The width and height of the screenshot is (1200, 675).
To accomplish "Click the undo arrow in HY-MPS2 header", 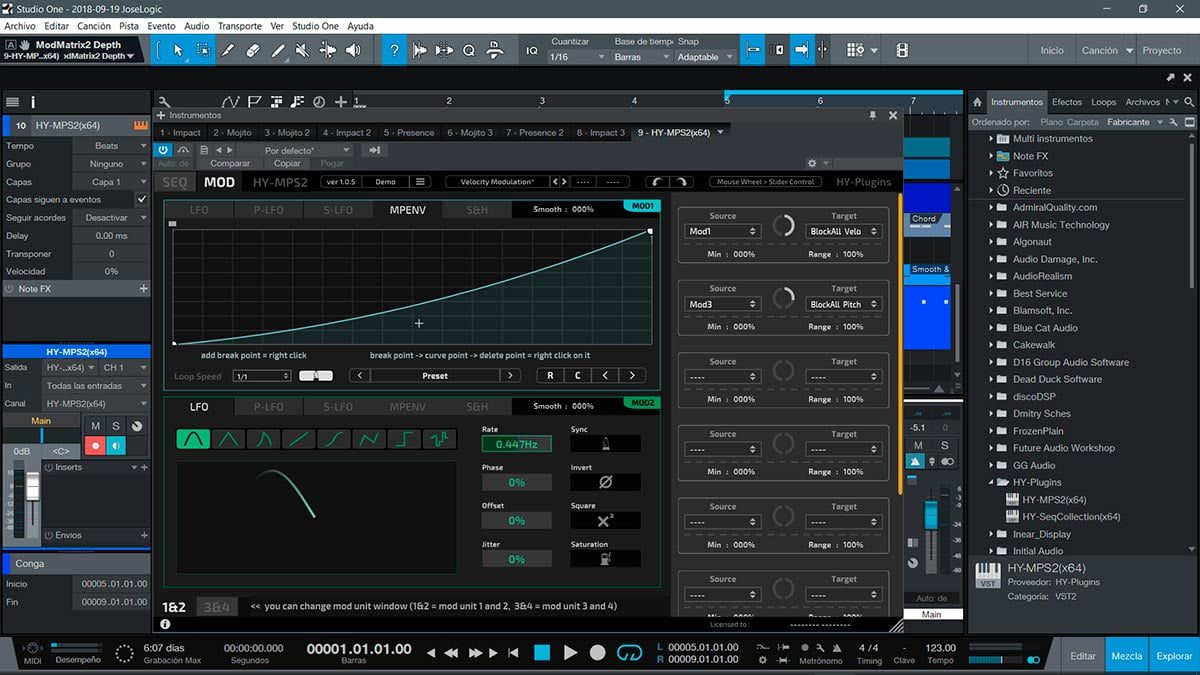I will (657, 182).
